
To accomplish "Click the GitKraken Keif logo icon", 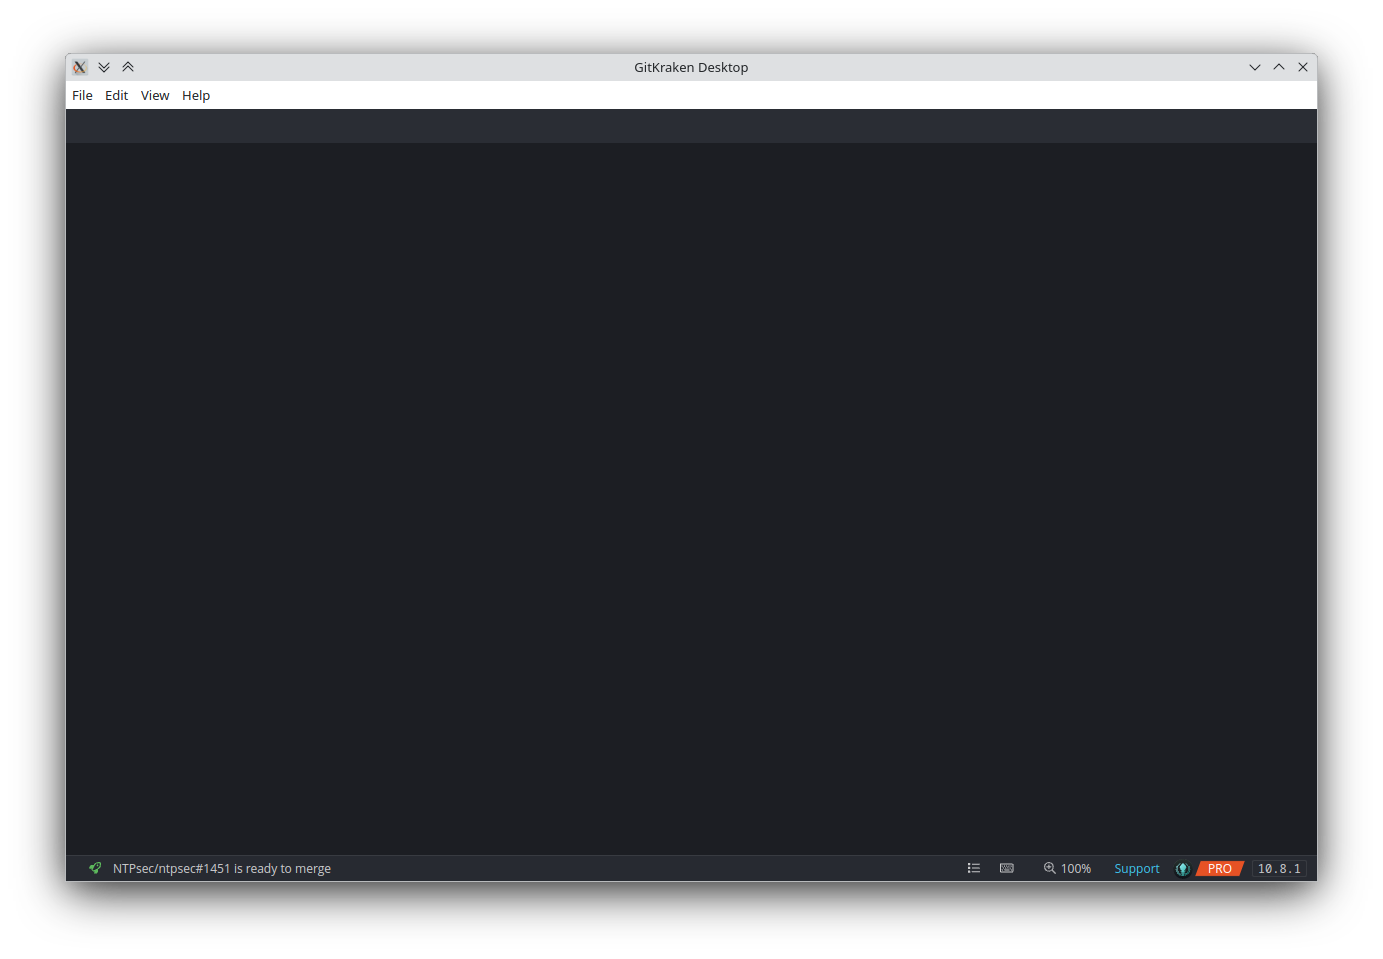I will [x=1182, y=869].
